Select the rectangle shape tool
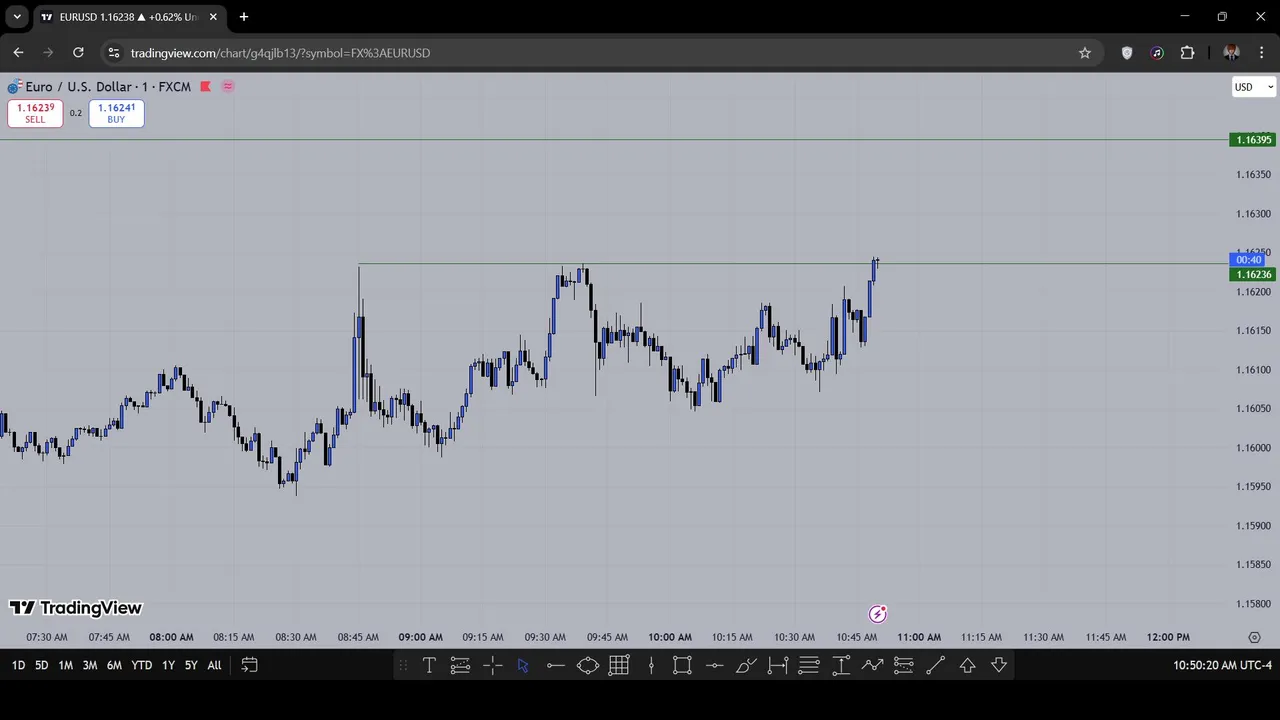 682,665
